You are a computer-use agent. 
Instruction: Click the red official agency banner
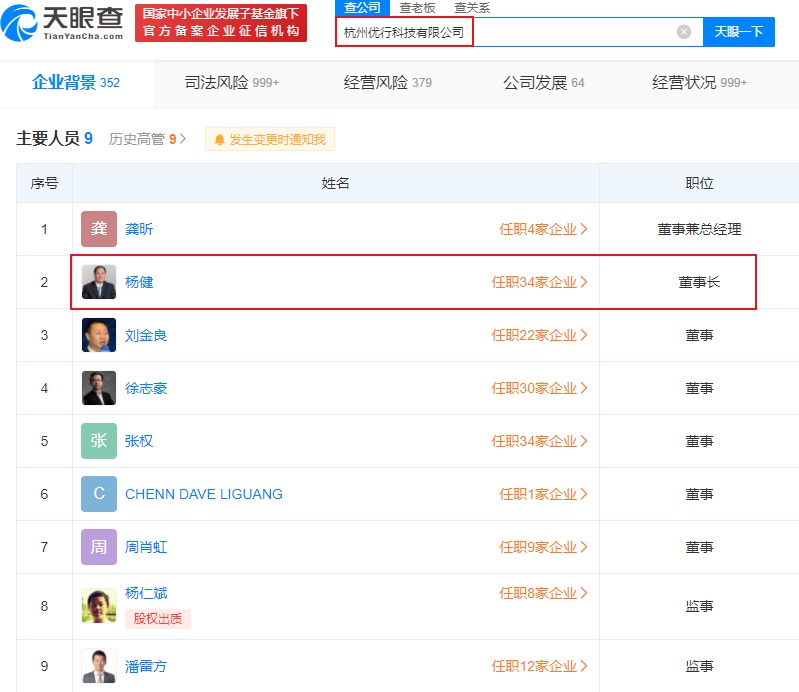point(221,23)
